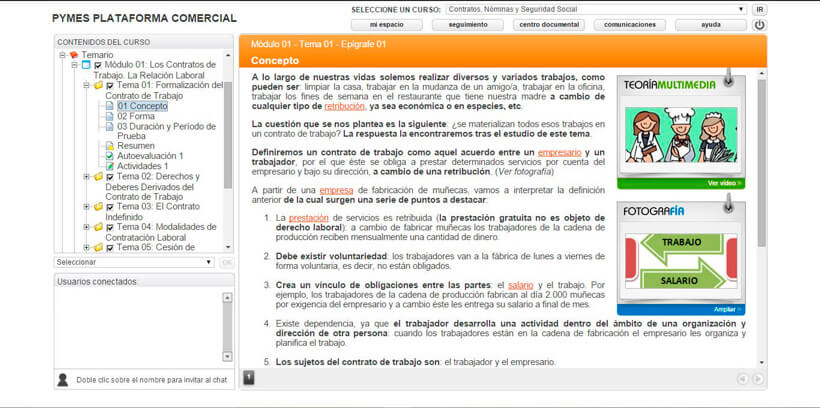Click the Módulo 01 module icon
This screenshot has height=408, width=820.
point(86,65)
